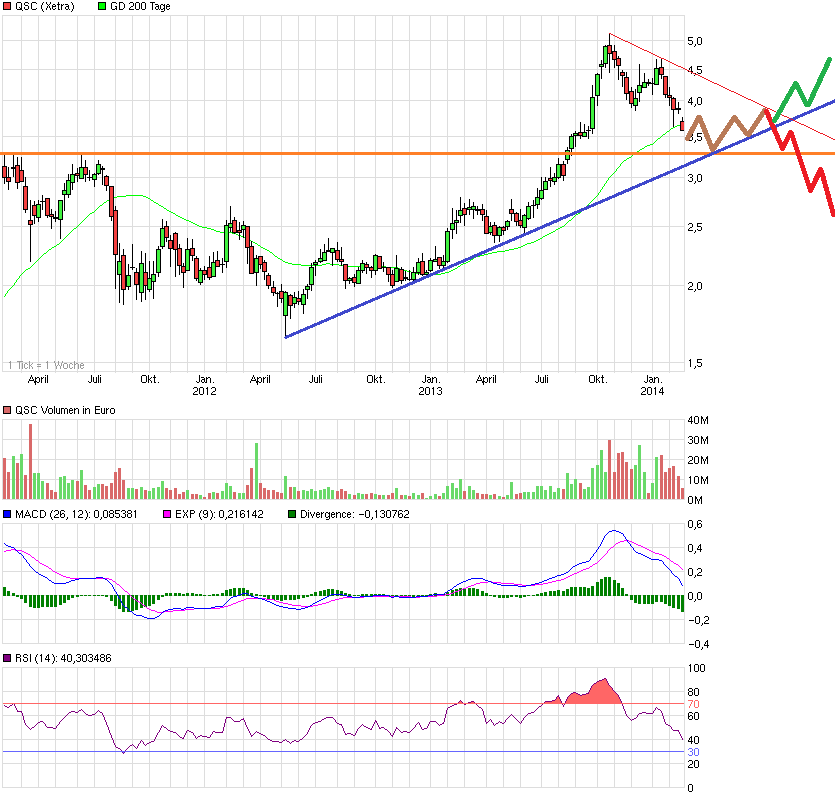This screenshot has height=796, width=835.
Task: Click the tallest red volume bar near April 2011
Action: pyautogui.click(x=30, y=462)
